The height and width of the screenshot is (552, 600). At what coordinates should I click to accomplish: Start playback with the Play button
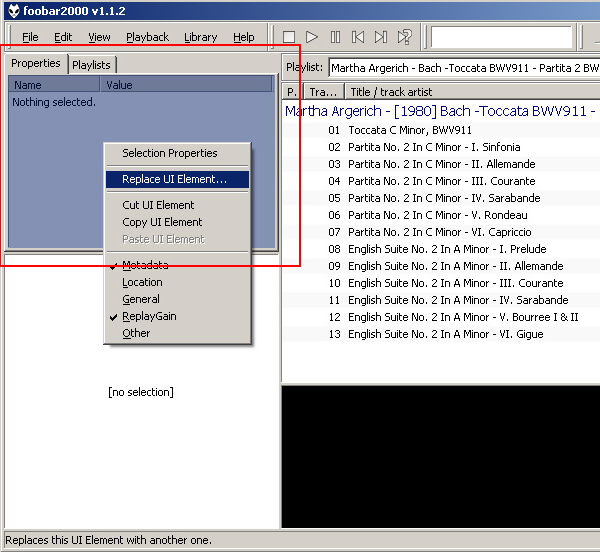[x=312, y=37]
